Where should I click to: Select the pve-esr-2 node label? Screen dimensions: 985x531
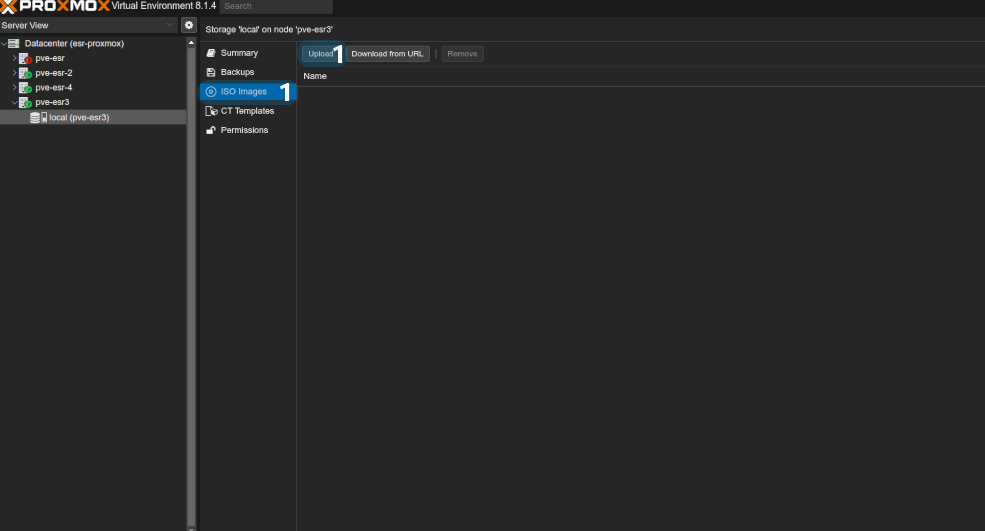[x=54, y=73]
